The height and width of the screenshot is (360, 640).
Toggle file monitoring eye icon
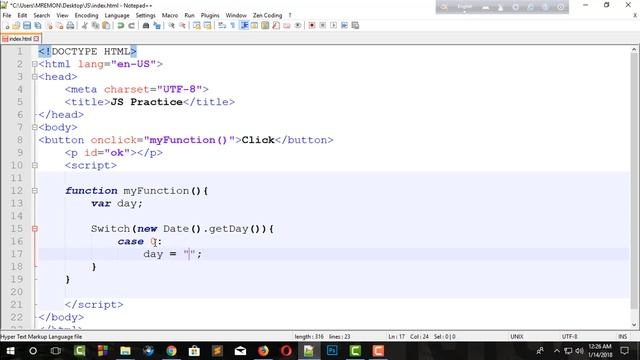coord(298,25)
